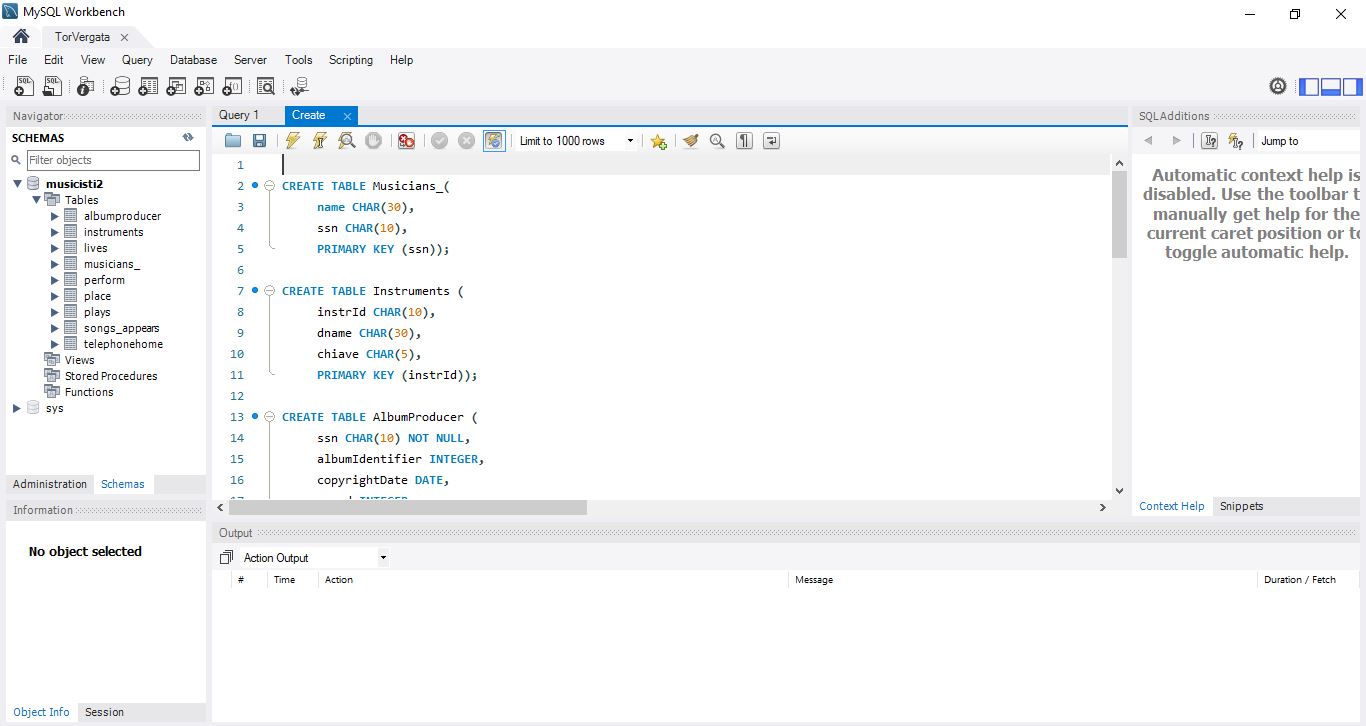The image size is (1366, 726).
Task: Switch to the Administration panel
Action: tap(49, 483)
